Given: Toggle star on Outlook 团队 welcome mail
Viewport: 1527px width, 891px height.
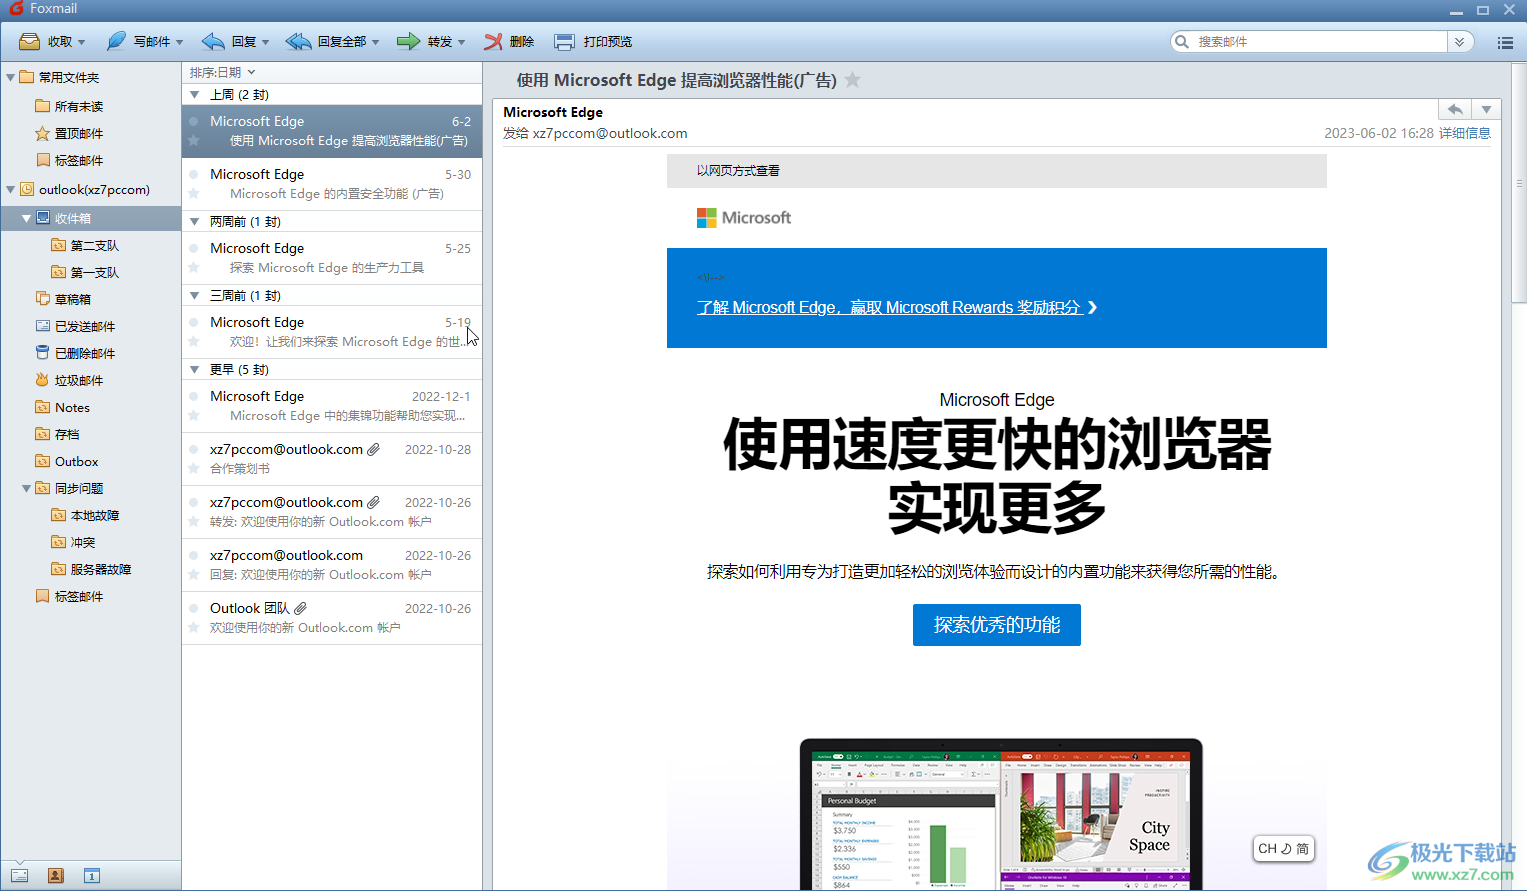Looking at the screenshot, I should click(x=194, y=628).
